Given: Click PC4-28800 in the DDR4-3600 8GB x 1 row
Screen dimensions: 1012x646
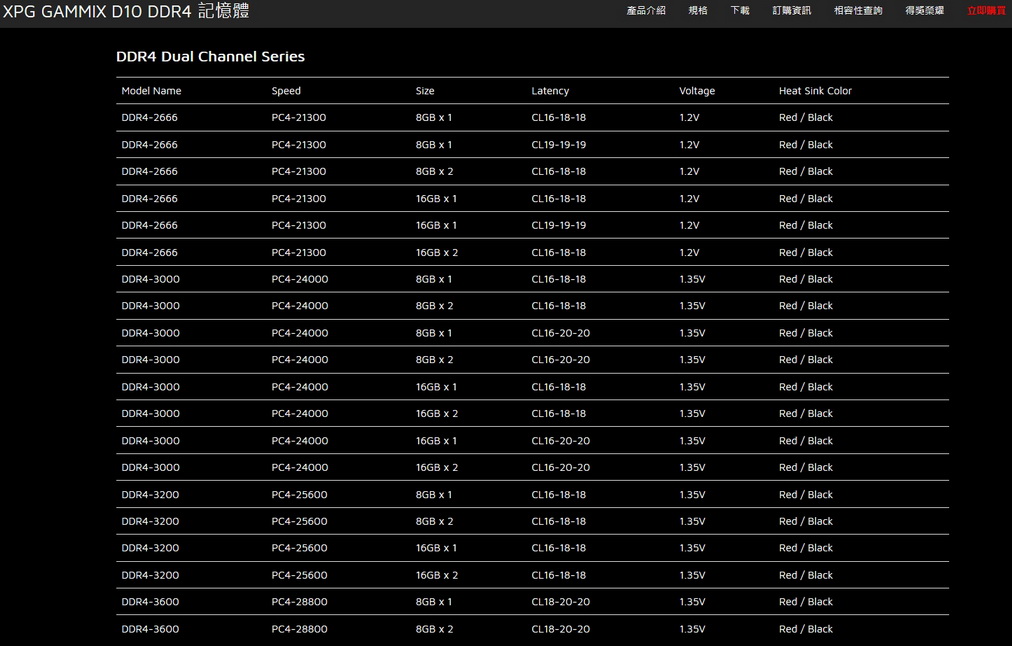Looking at the screenshot, I should pos(299,602).
